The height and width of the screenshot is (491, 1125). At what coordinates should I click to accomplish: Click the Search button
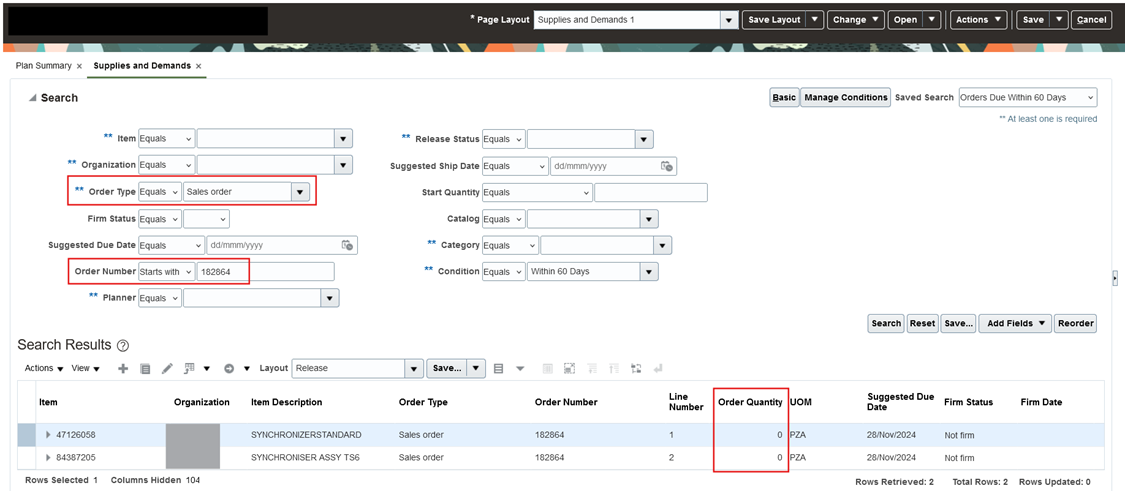tap(886, 324)
